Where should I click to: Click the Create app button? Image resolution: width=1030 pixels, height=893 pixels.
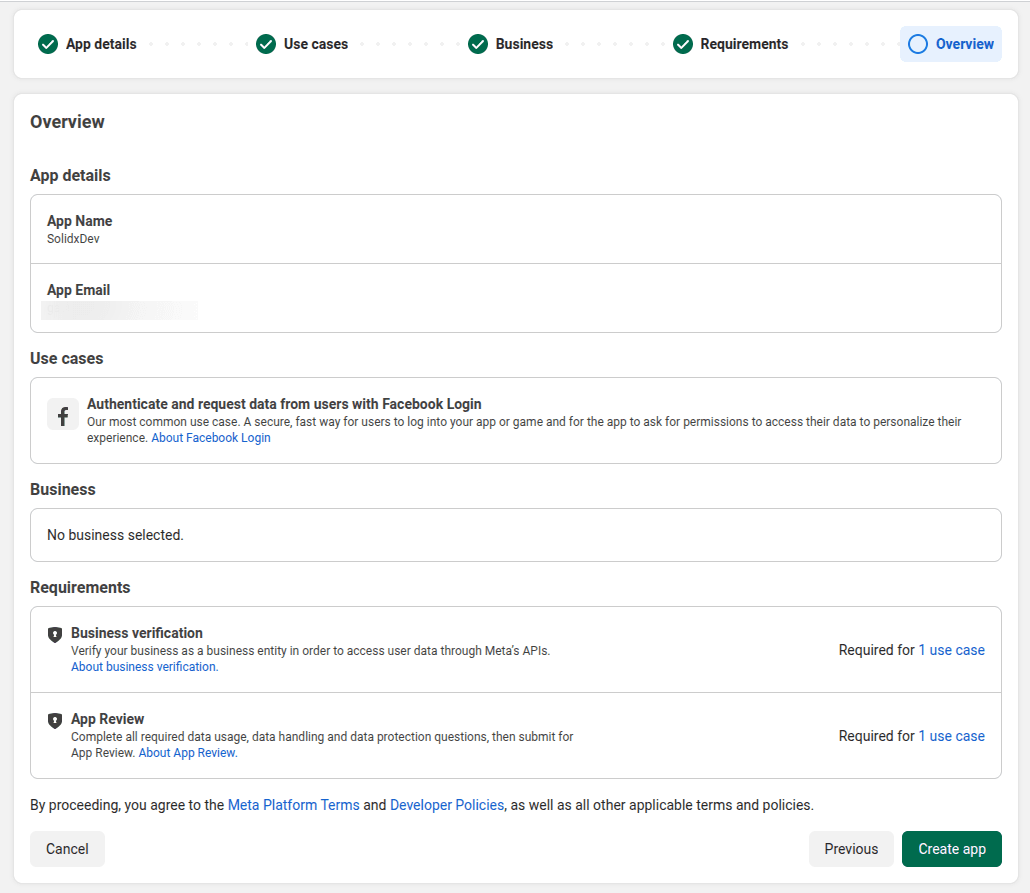[x=952, y=849]
